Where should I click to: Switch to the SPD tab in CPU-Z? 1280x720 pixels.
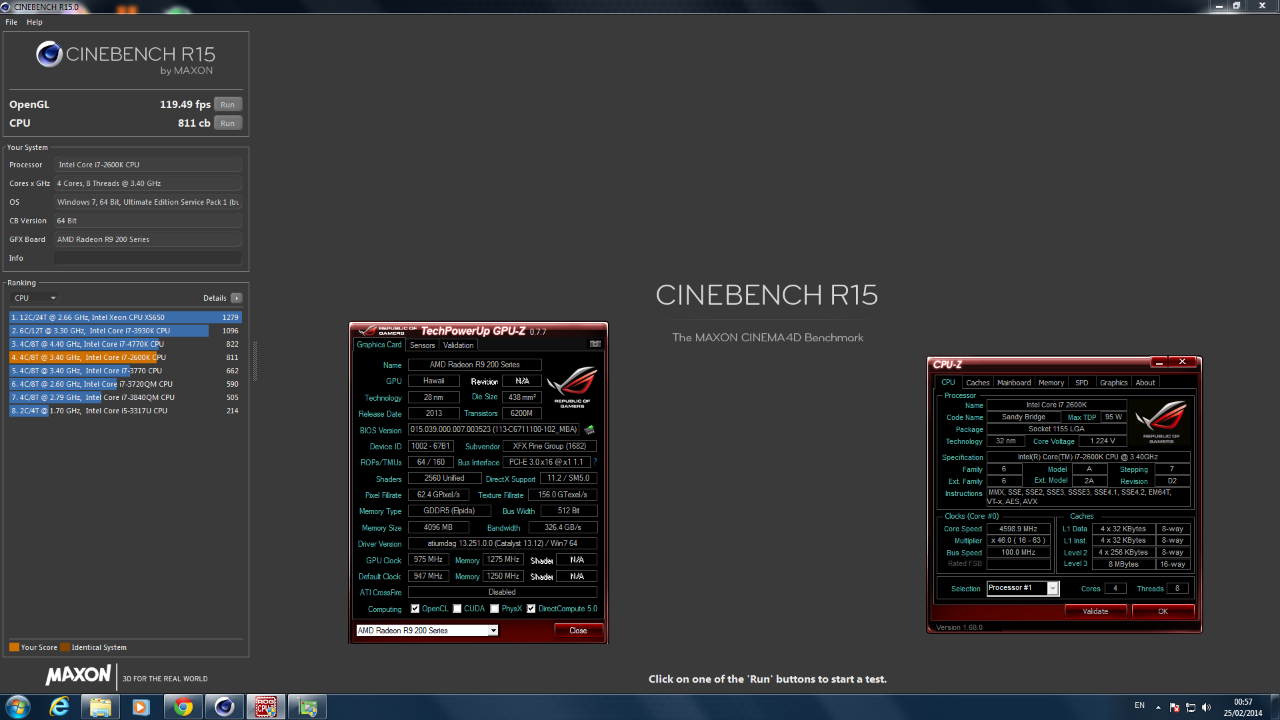[x=1082, y=382]
